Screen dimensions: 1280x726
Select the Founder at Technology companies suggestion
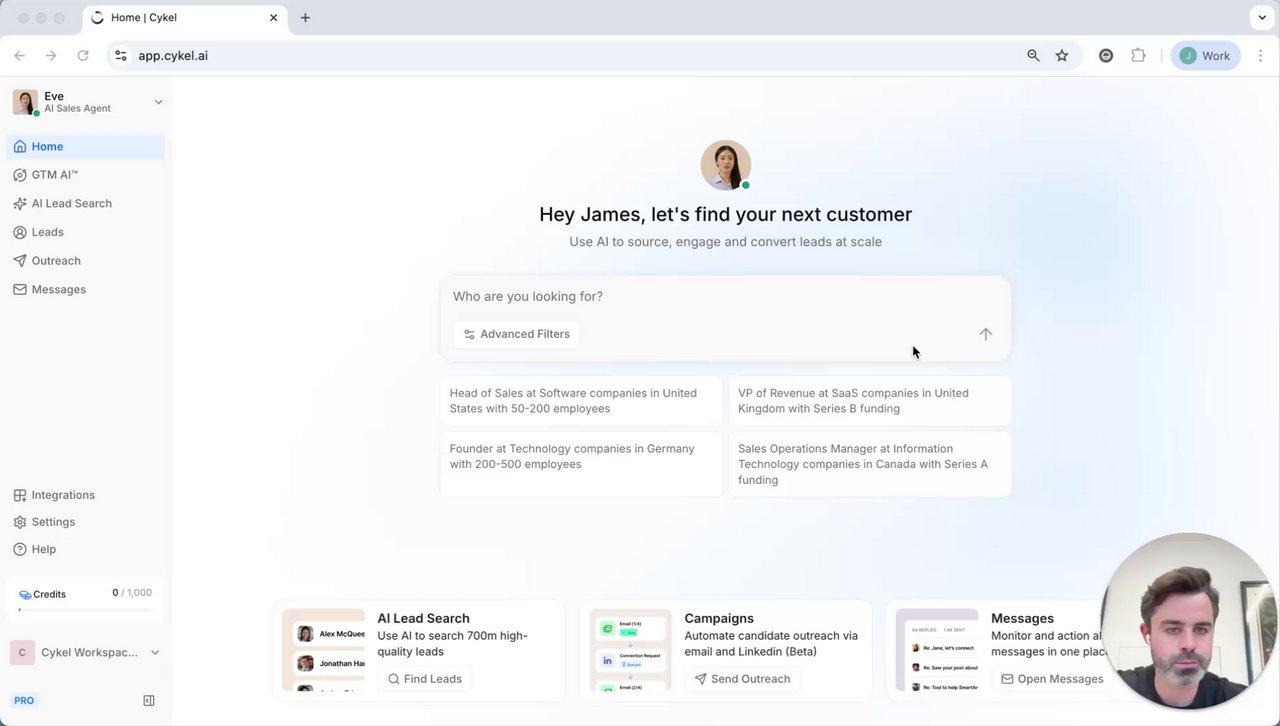point(581,464)
